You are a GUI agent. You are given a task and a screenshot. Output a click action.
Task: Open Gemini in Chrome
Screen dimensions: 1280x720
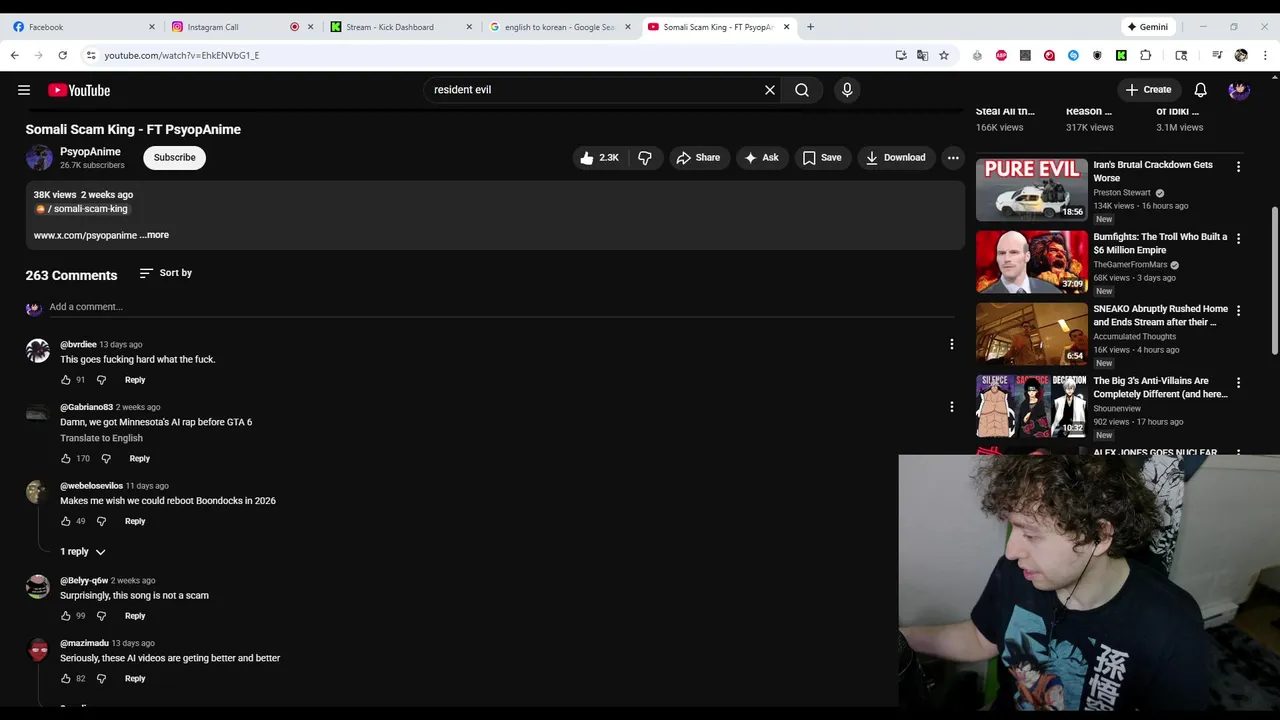(x=1148, y=27)
